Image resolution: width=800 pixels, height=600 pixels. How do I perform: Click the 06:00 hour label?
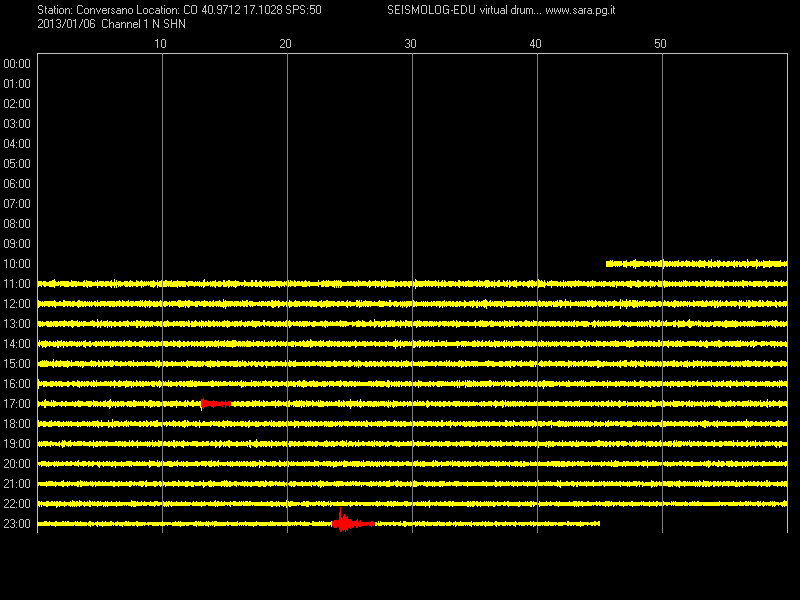click(x=17, y=184)
